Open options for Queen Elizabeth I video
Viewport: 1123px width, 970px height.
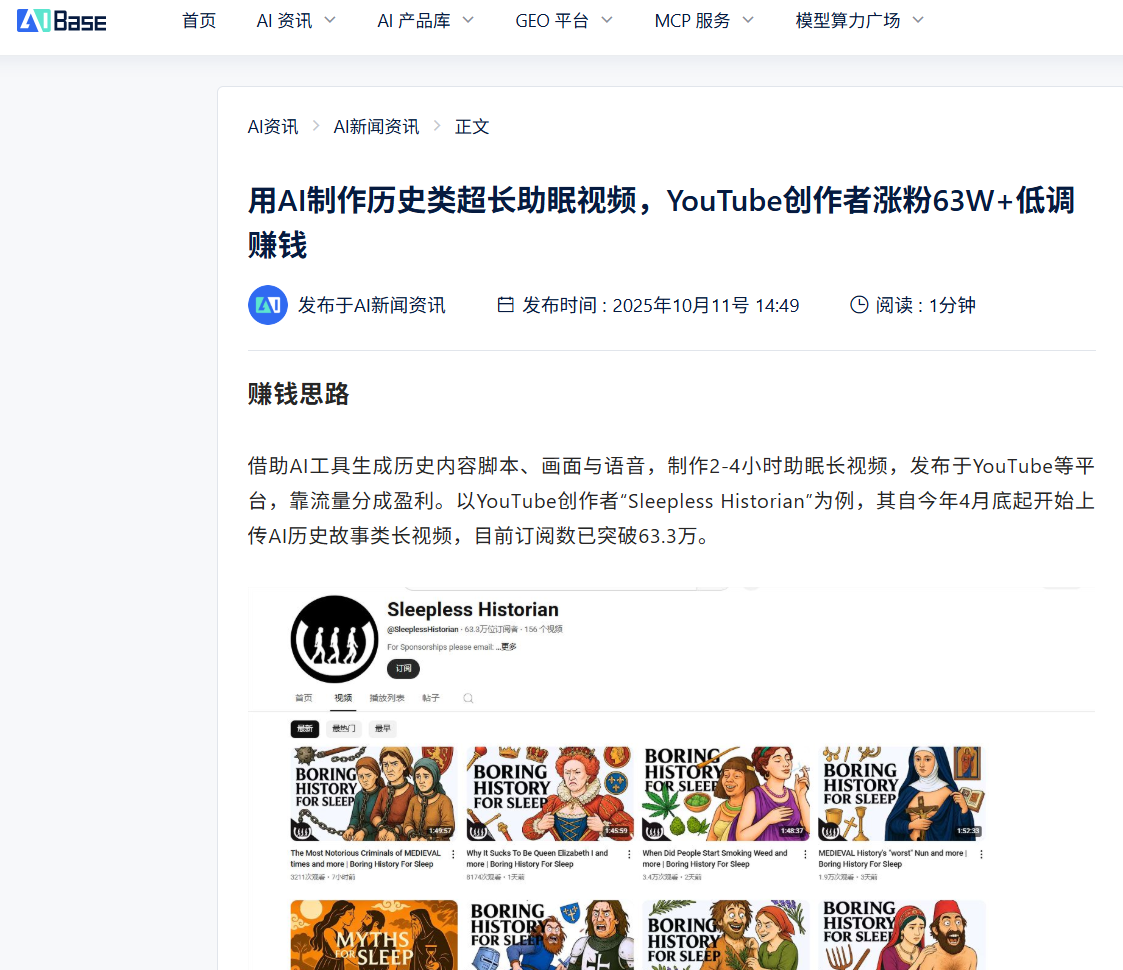tap(630, 854)
